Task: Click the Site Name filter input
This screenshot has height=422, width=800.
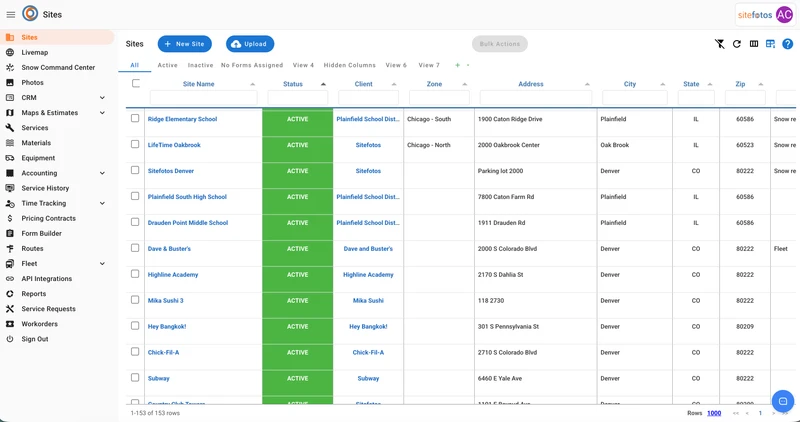Action: [204, 97]
